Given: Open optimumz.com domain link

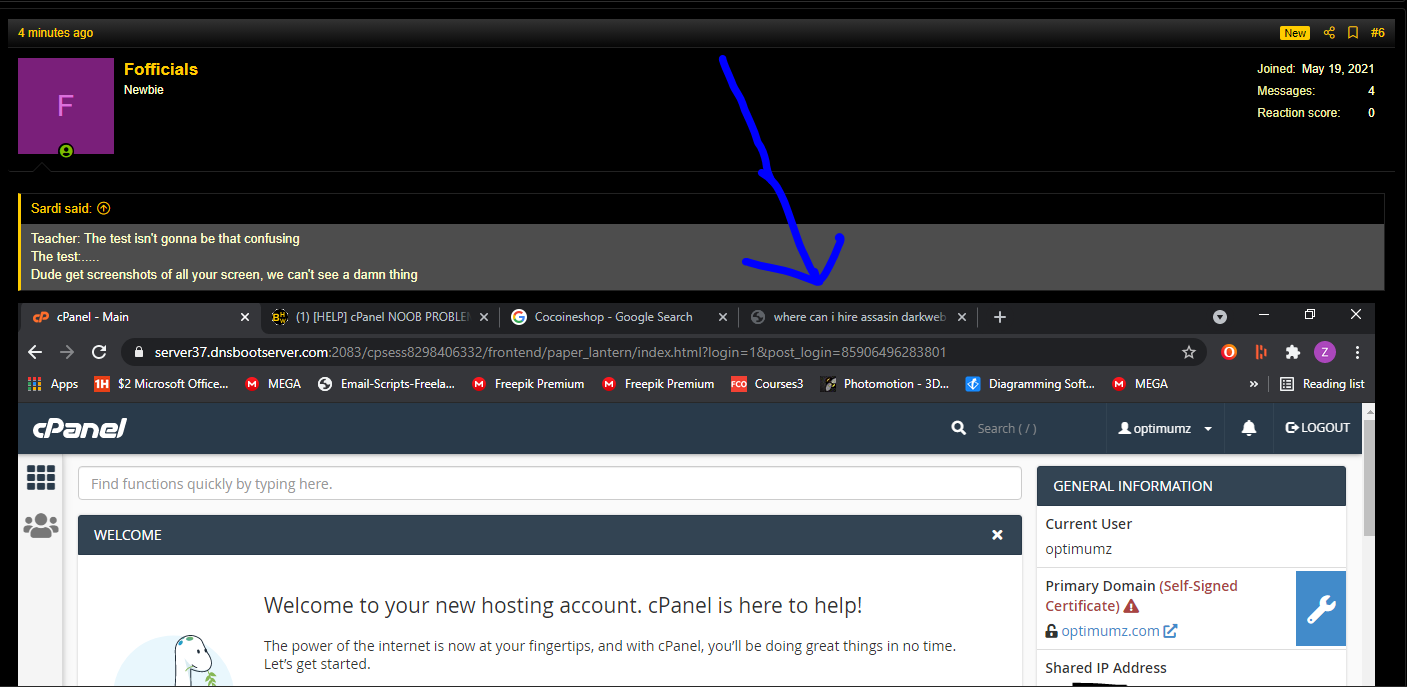Looking at the screenshot, I should pos(1119,631).
